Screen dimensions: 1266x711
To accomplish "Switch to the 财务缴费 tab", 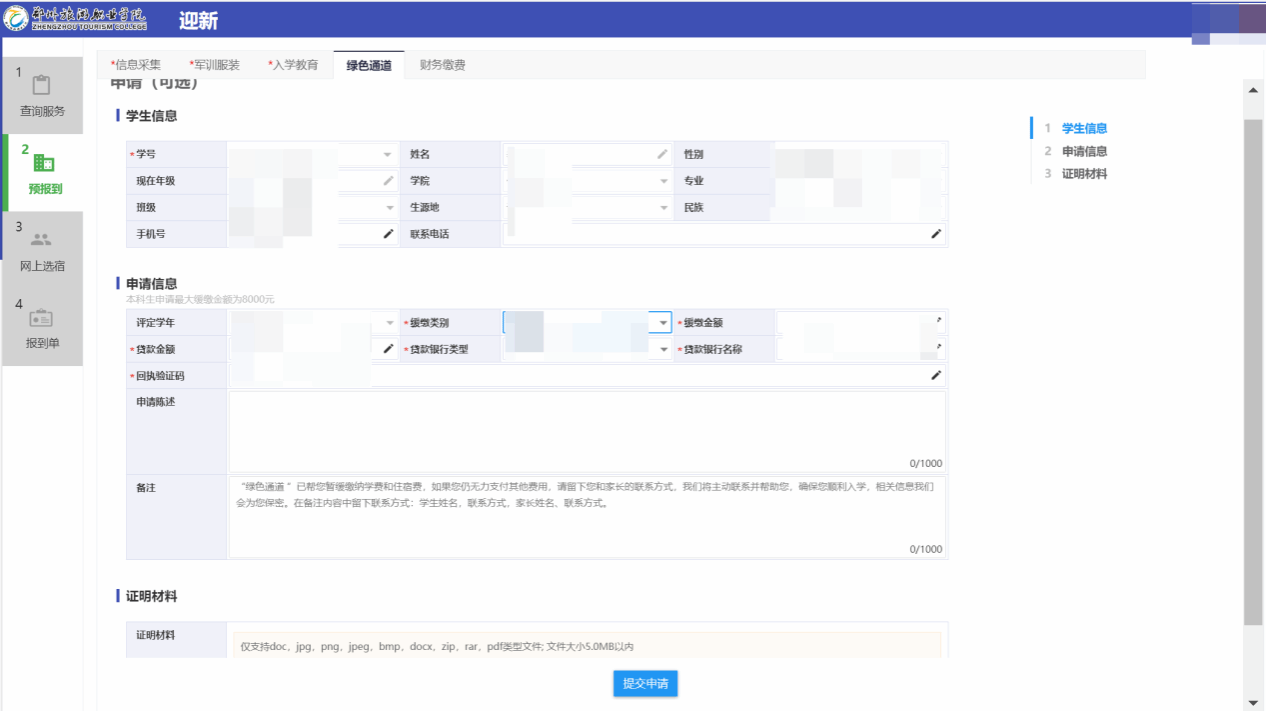I will point(442,65).
